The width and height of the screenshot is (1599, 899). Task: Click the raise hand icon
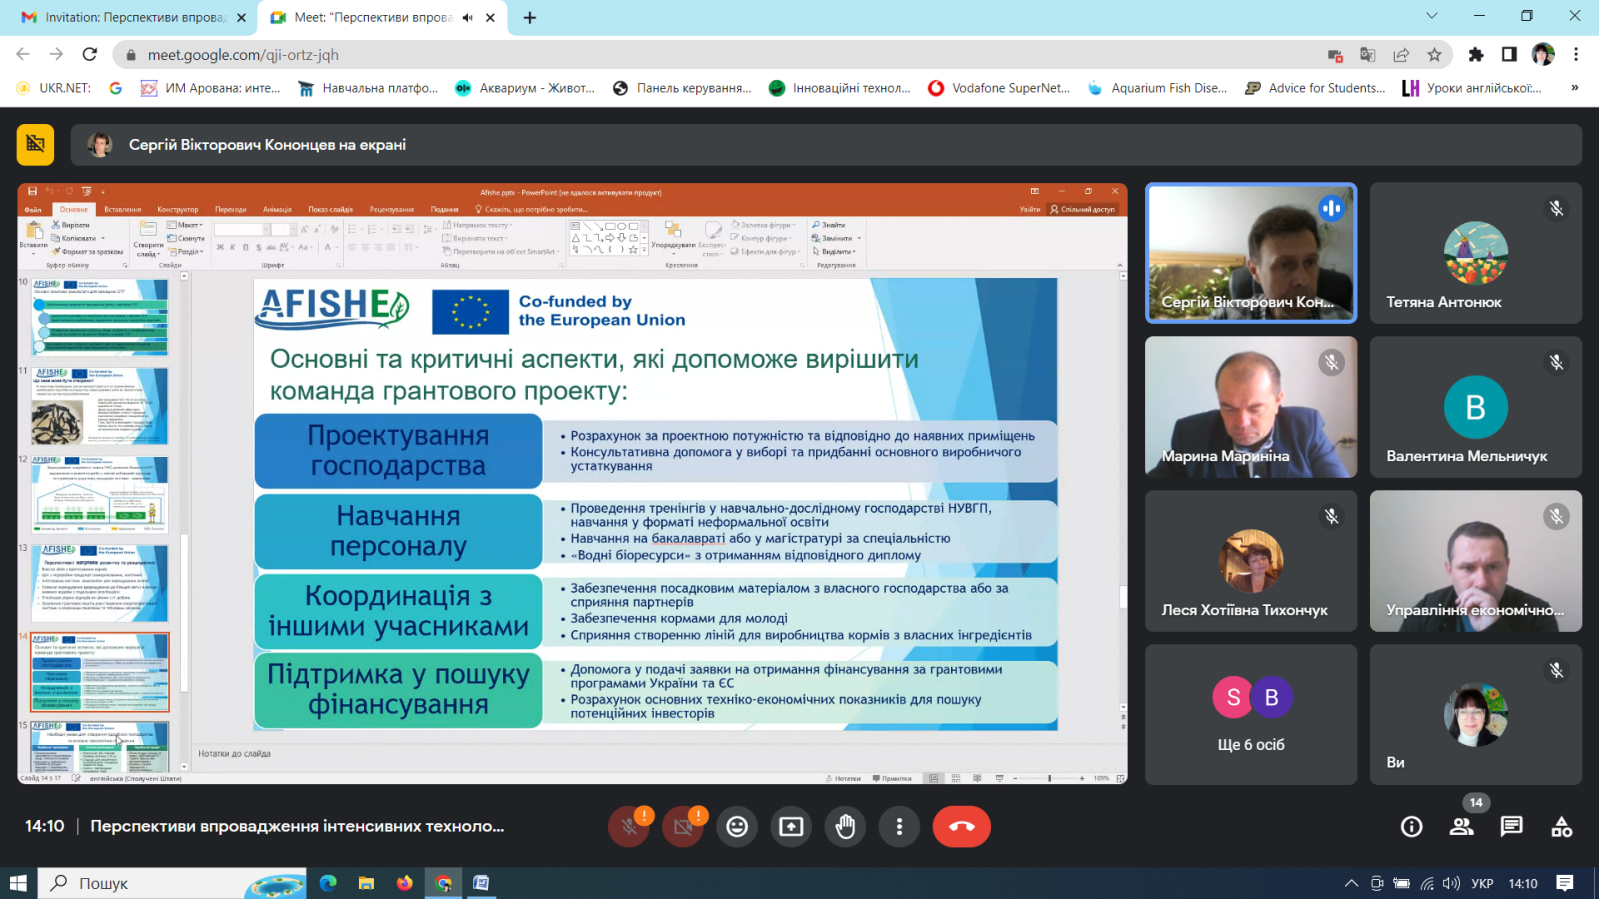click(845, 826)
